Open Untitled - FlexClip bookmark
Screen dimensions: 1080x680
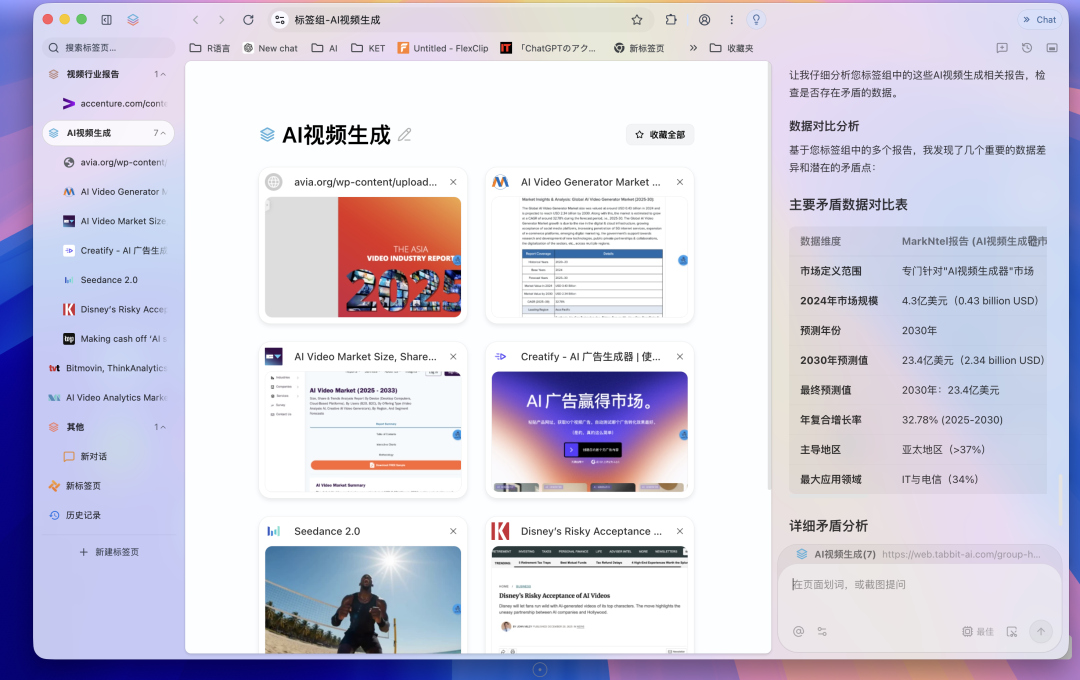click(443, 48)
